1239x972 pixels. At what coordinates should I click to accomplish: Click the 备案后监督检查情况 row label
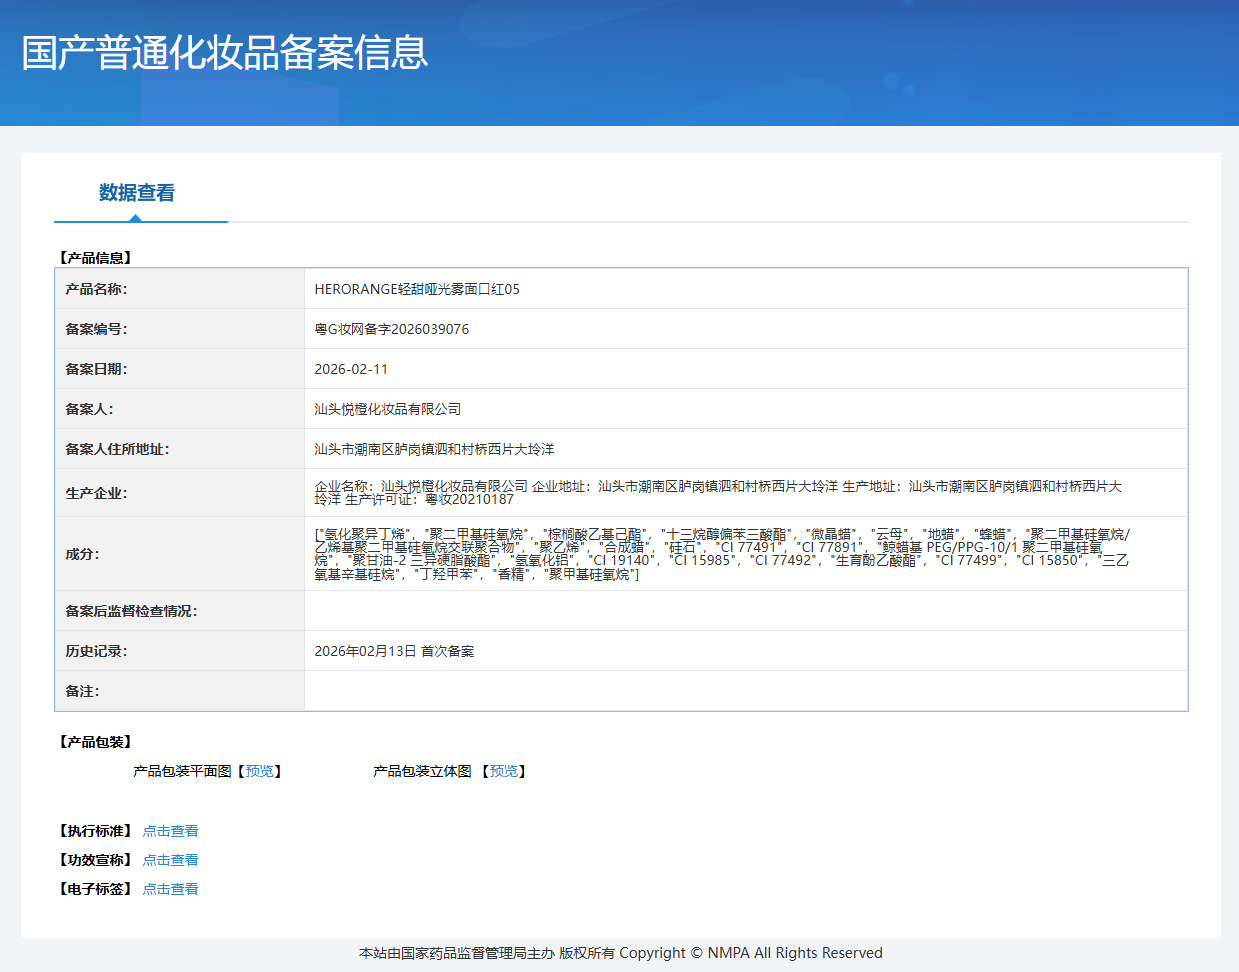pos(131,611)
